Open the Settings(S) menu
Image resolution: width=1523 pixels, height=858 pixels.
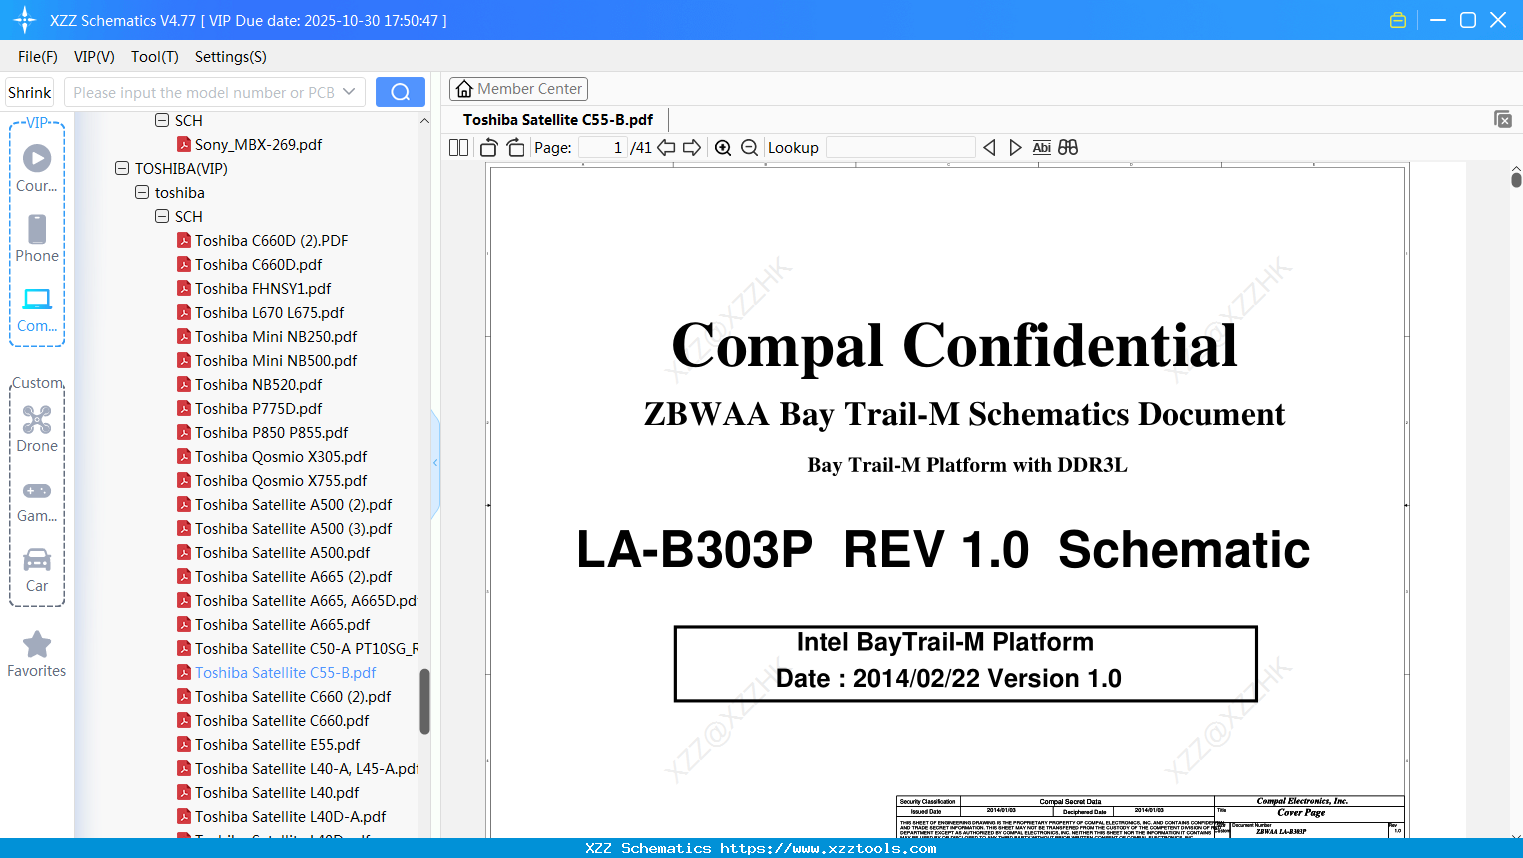pos(231,57)
